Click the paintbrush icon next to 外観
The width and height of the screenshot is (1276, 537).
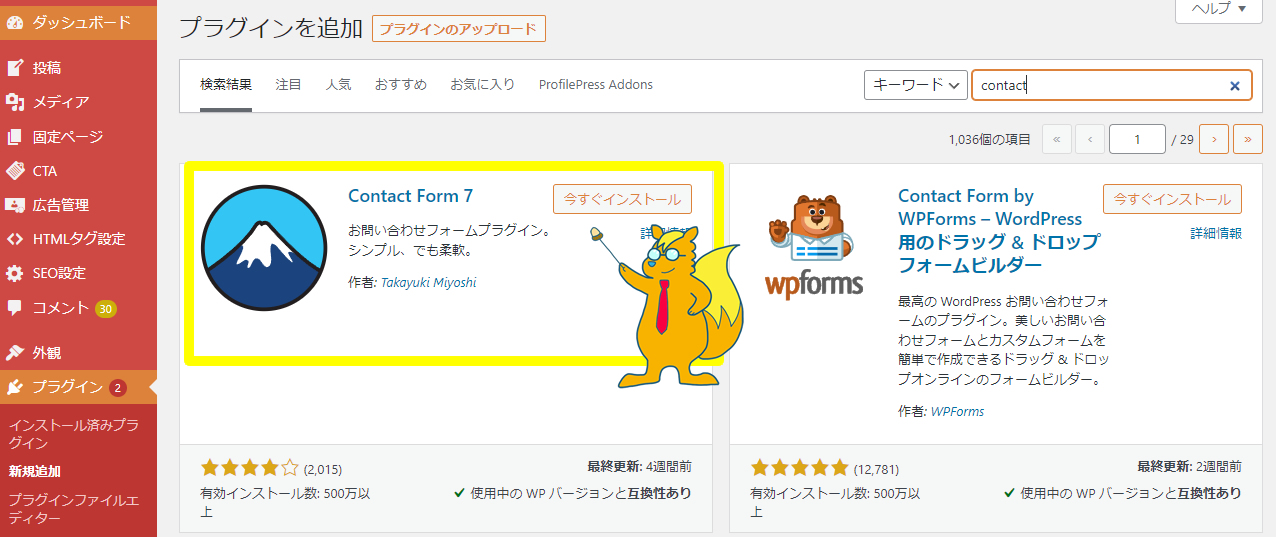(15, 353)
